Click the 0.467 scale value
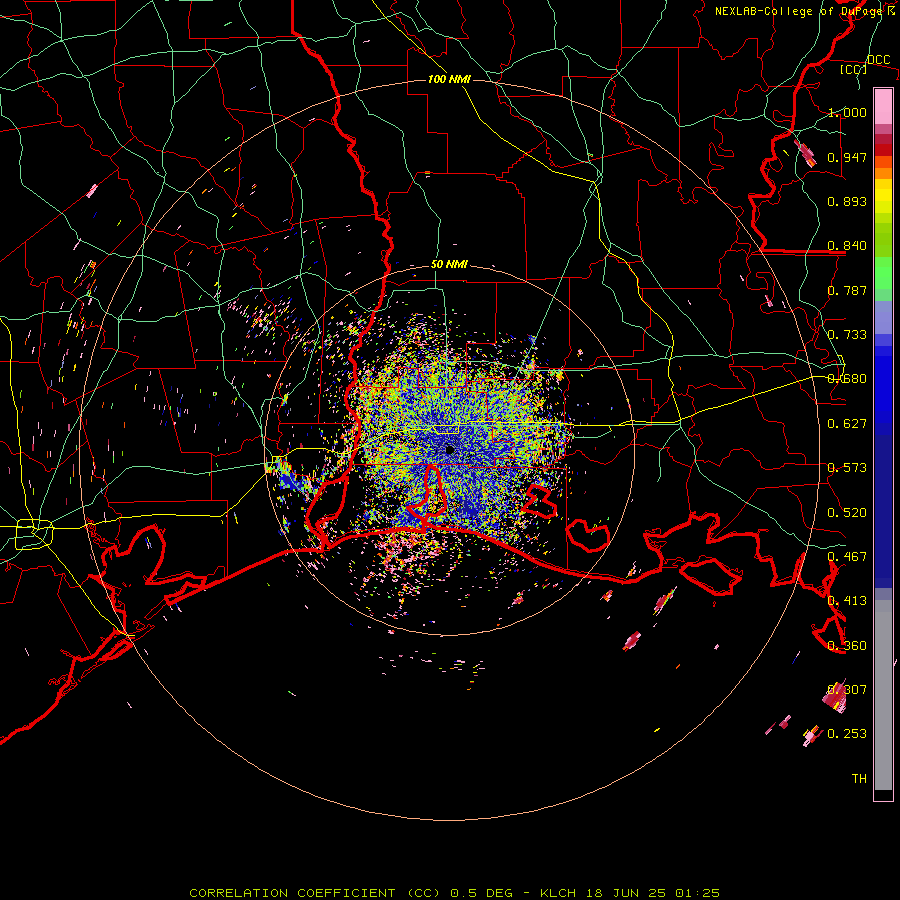The height and width of the screenshot is (900, 900). [847, 557]
